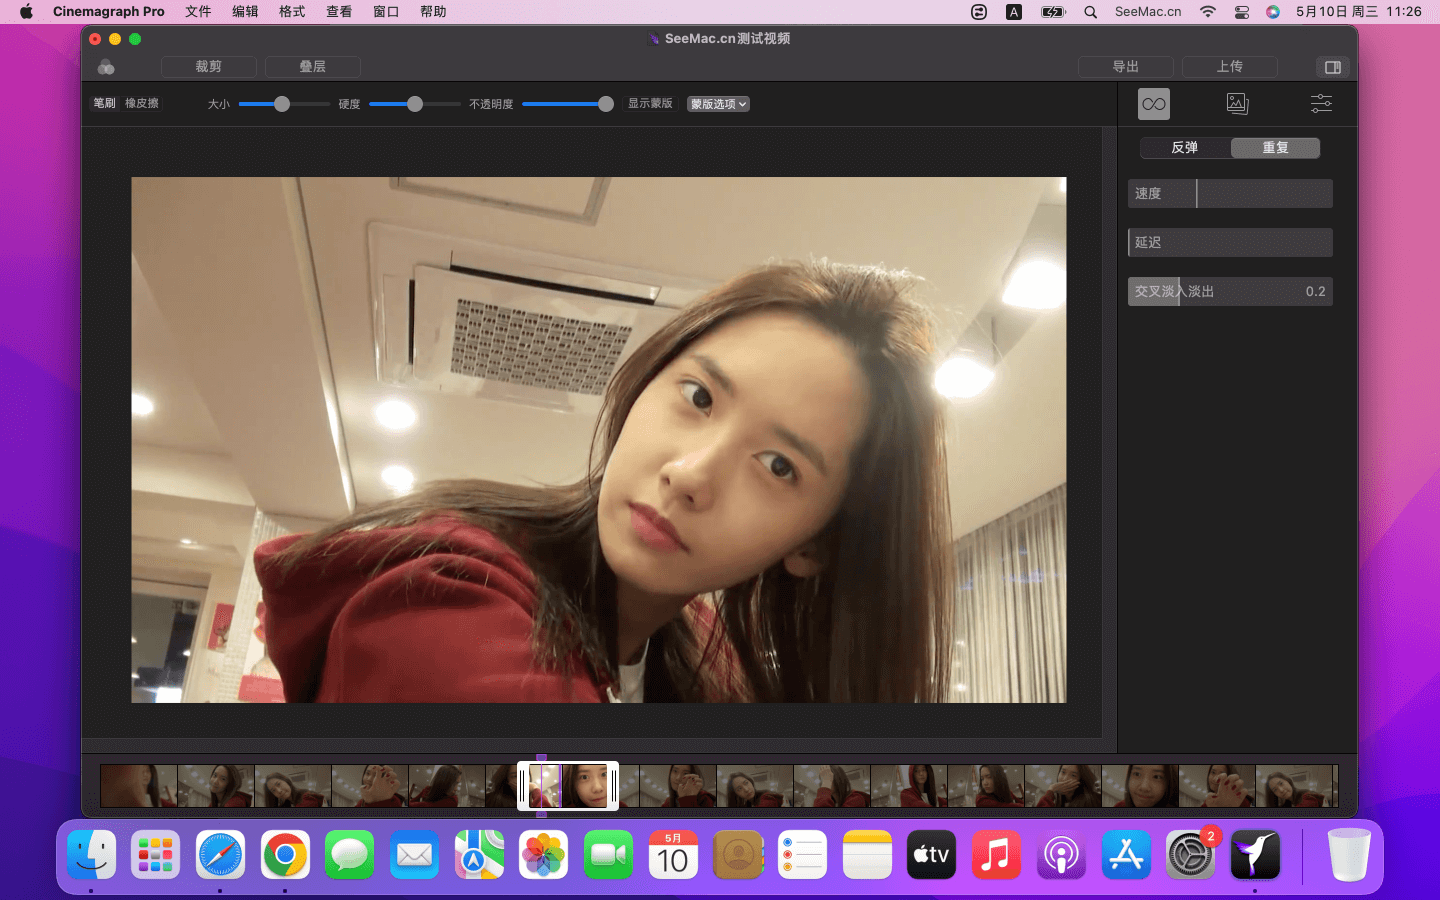
Task: Launch Safari from the dock
Action: pos(220,855)
